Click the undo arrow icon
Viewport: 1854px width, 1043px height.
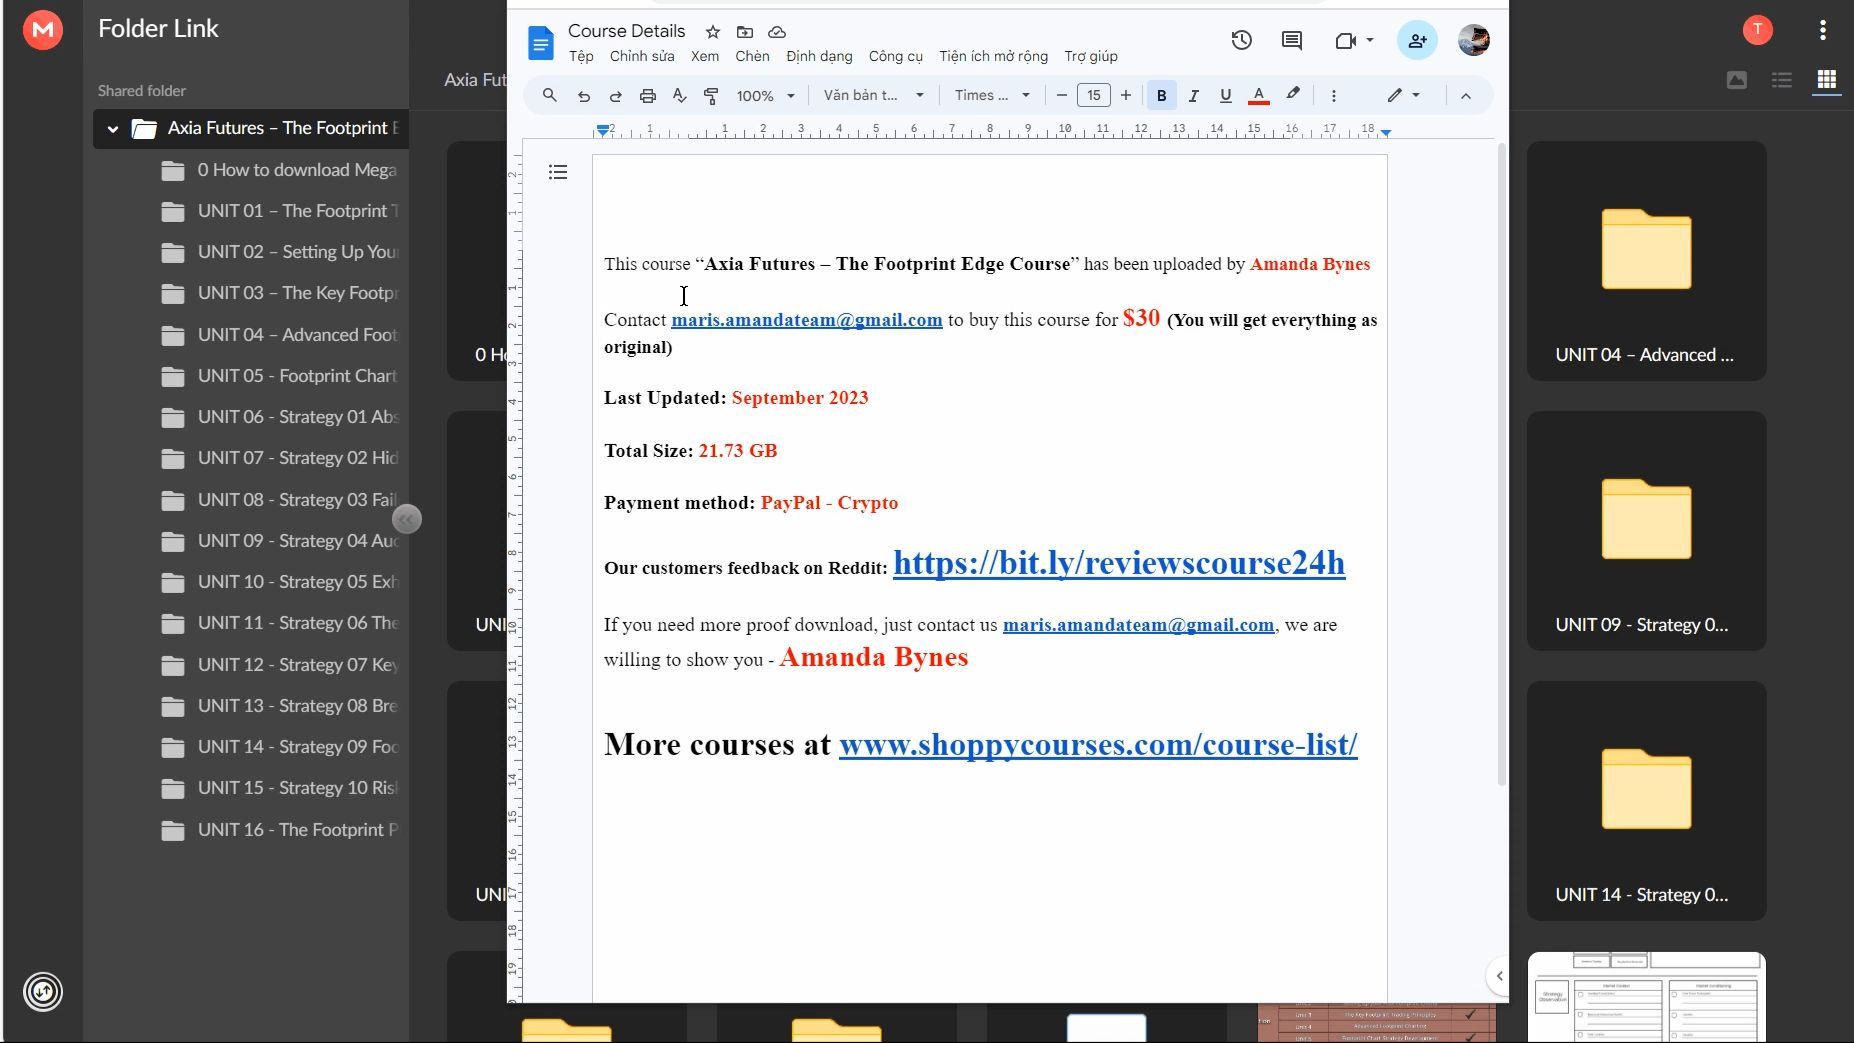click(583, 96)
